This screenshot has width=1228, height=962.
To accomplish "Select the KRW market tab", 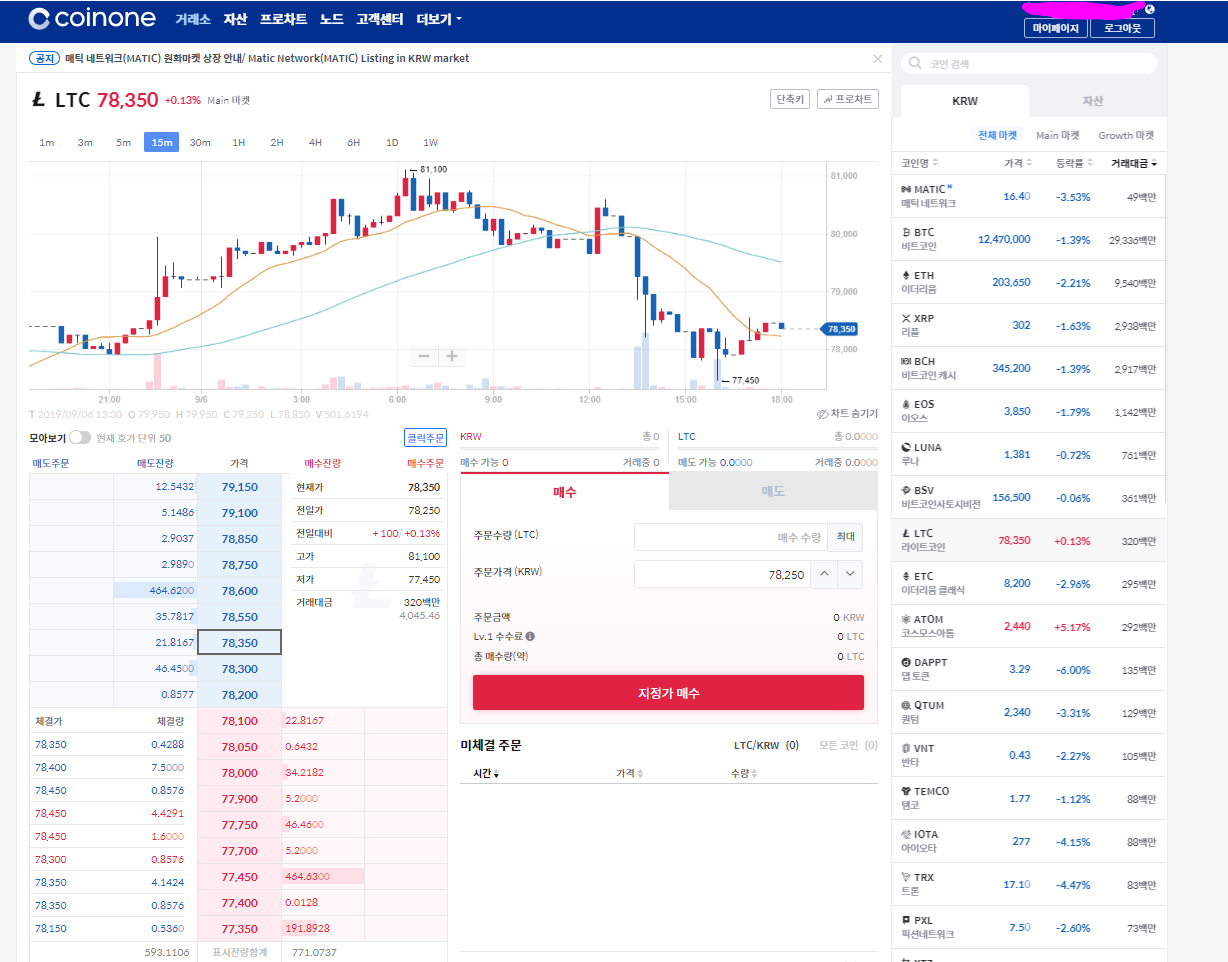I will pyautogui.click(x=964, y=101).
